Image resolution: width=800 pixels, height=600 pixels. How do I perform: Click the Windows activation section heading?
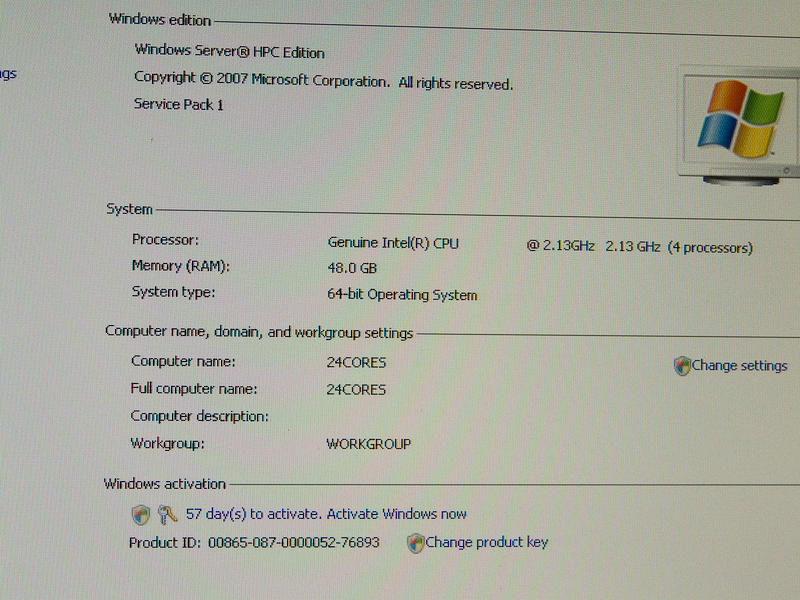click(x=165, y=484)
